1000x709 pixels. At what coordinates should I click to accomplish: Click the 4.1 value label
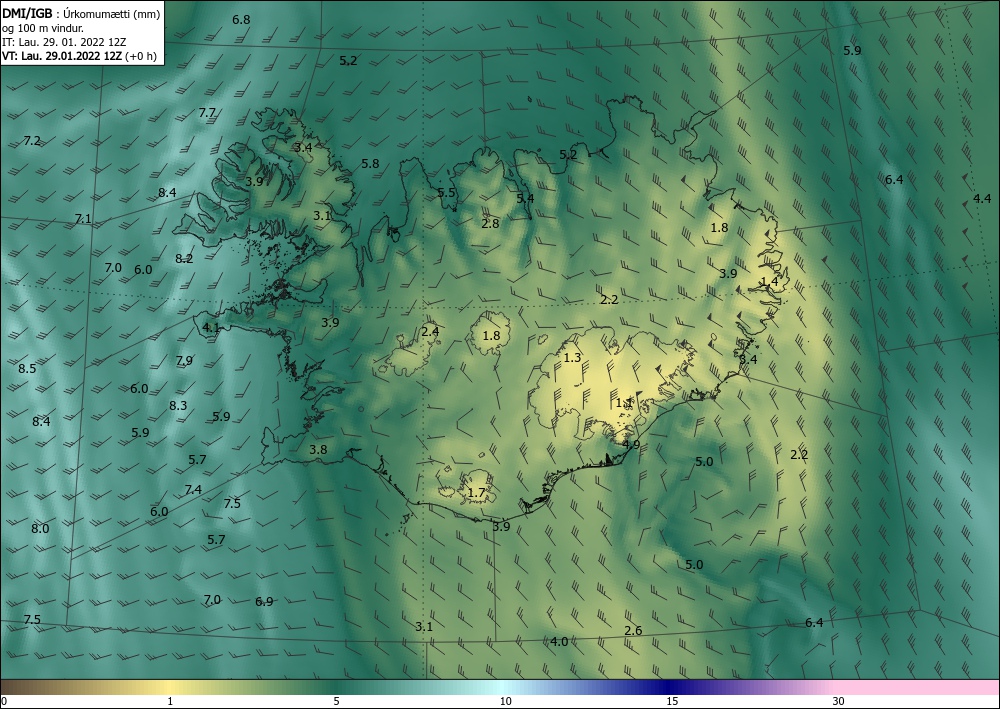(x=211, y=328)
